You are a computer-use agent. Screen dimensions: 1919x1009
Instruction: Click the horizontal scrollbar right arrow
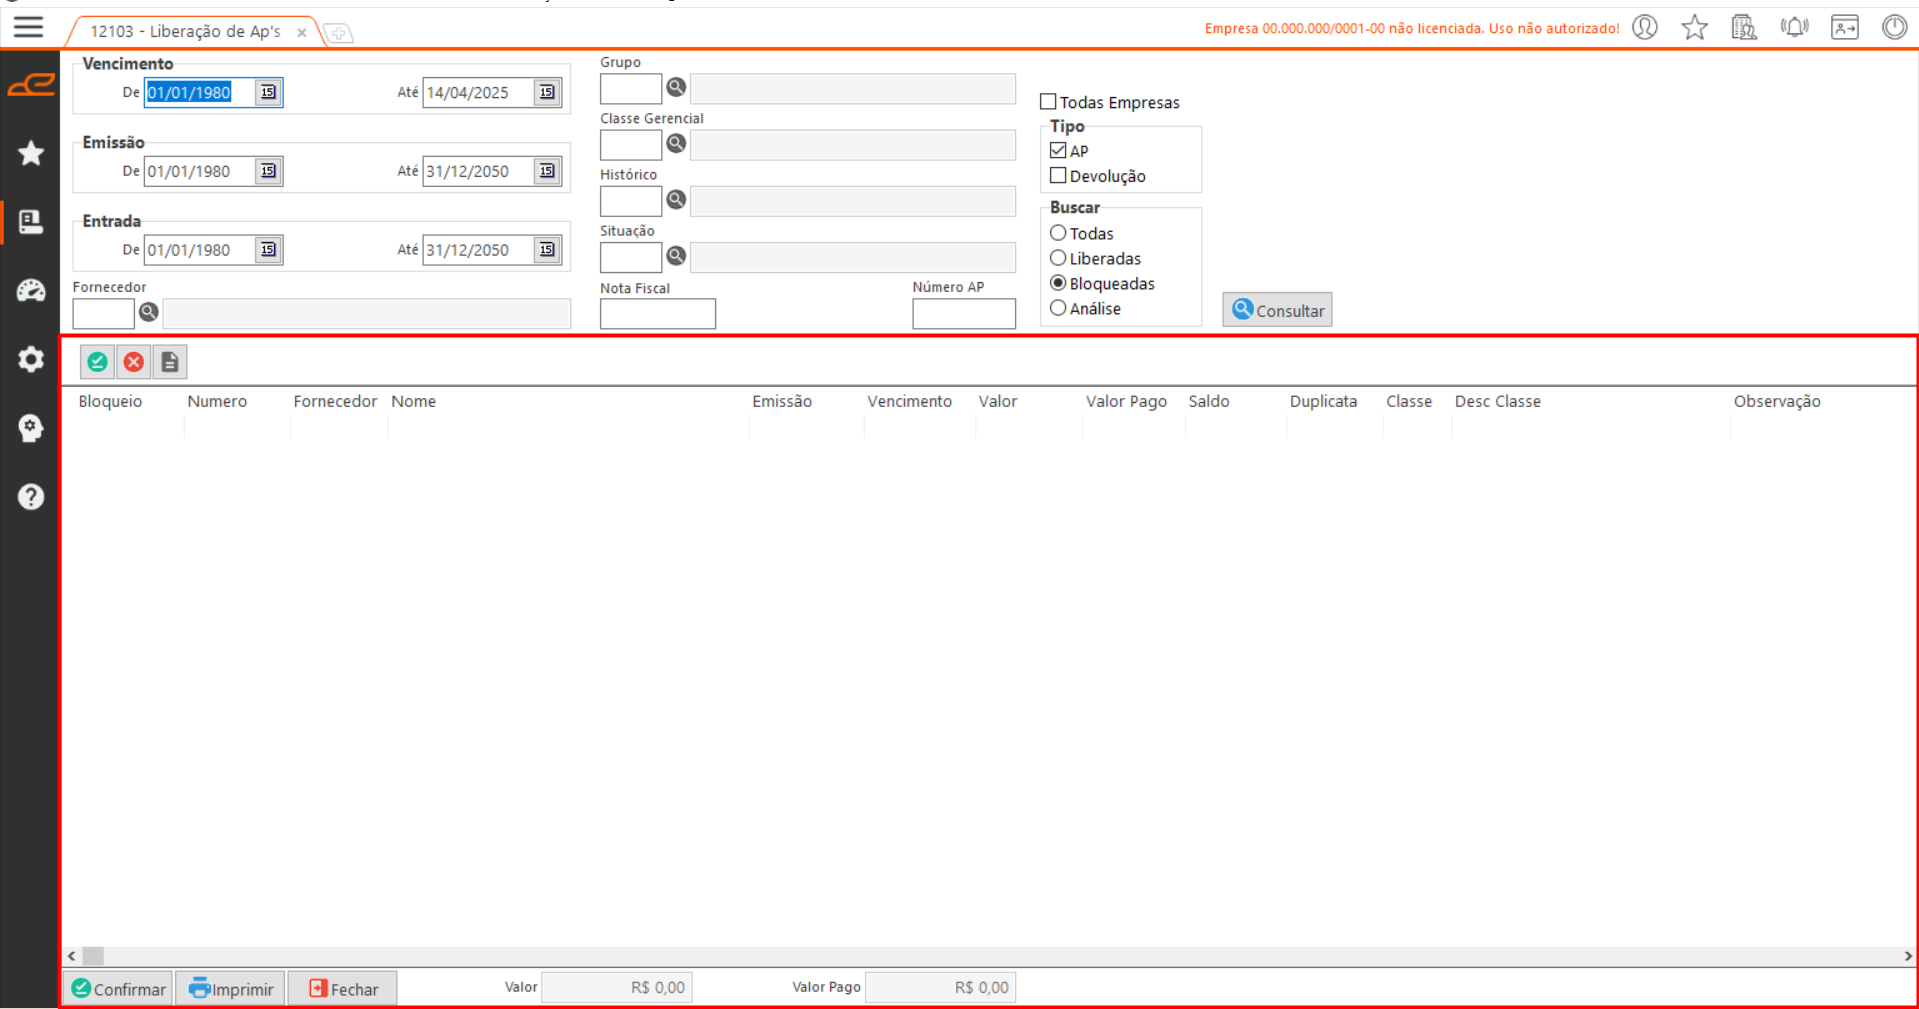point(1908,956)
